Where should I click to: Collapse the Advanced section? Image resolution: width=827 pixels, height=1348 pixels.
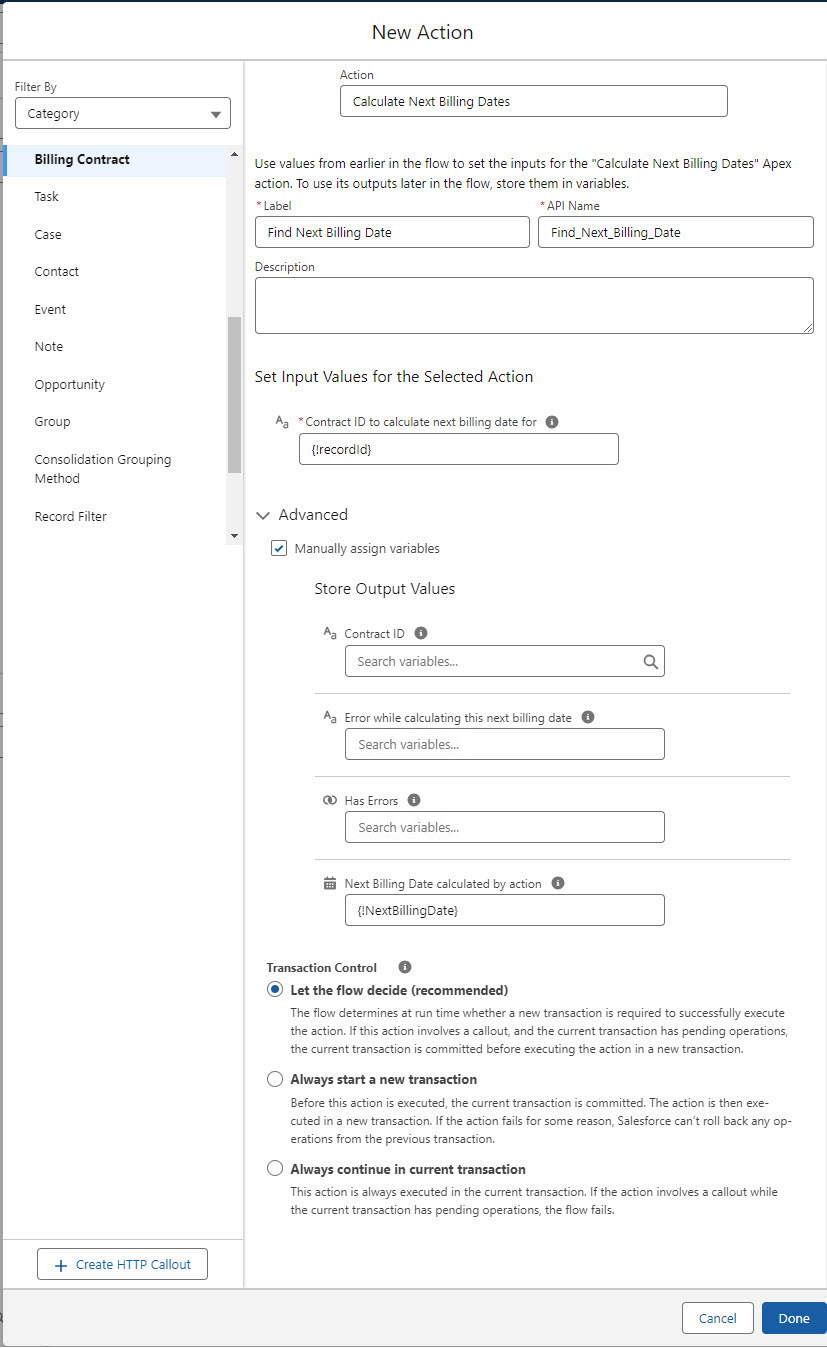(x=264, y=515)
